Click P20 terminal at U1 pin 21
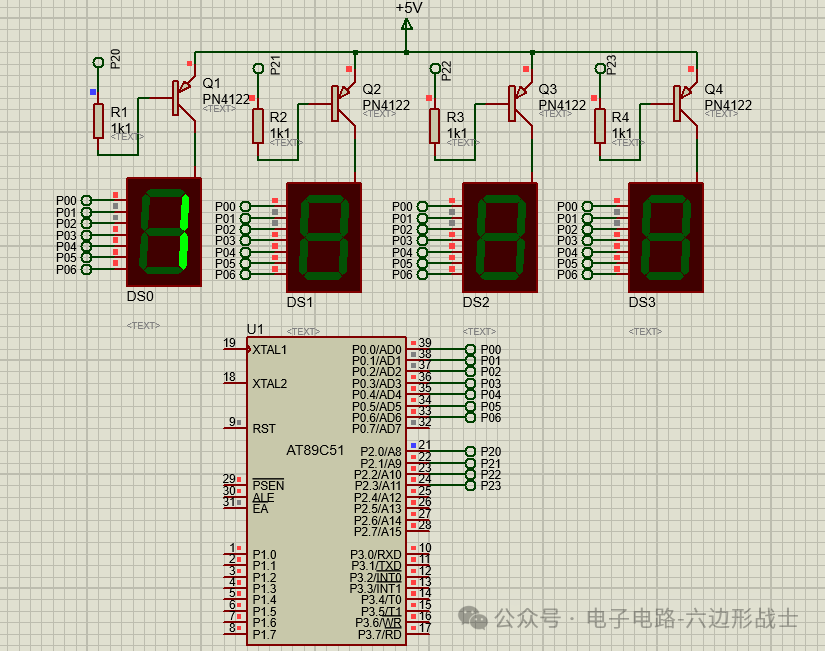Screen dimensions: 825x651 470,452
